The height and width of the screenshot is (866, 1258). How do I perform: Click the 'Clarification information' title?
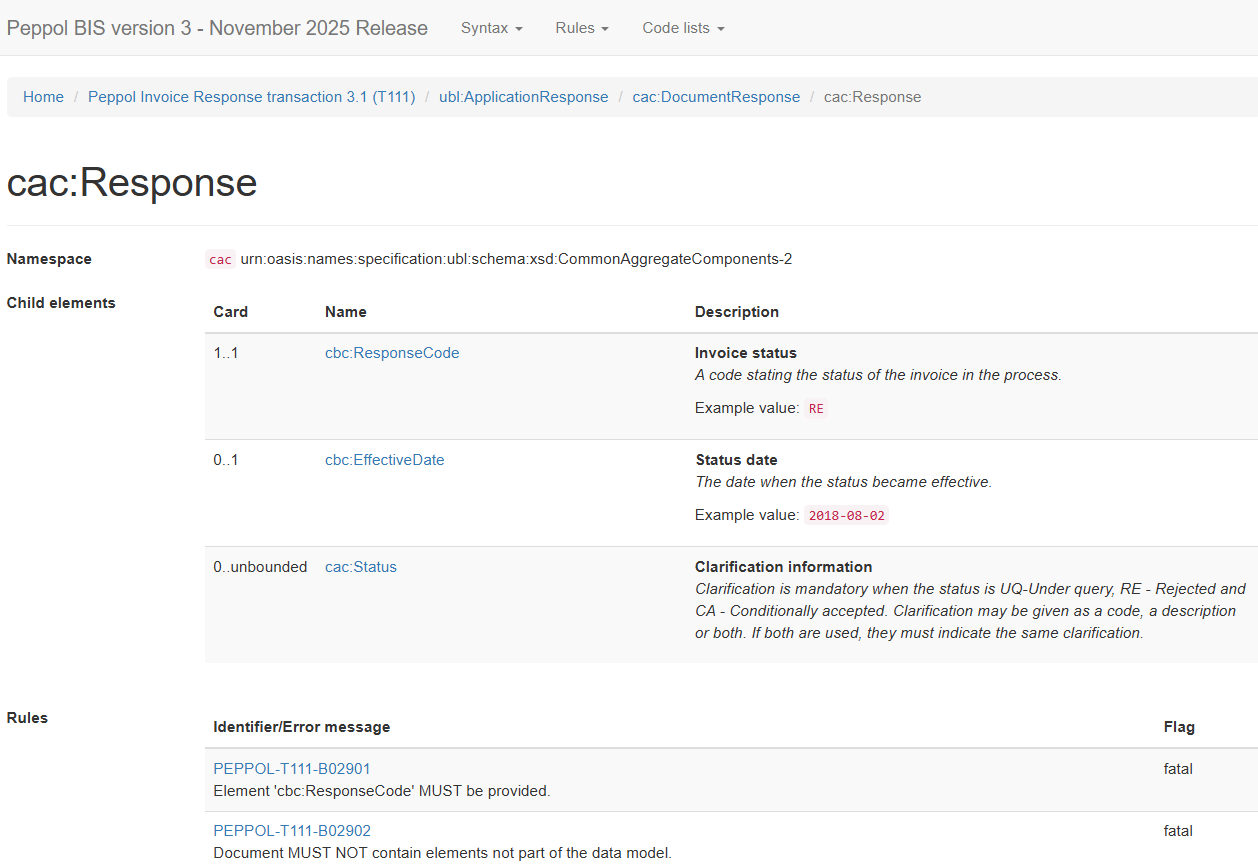click(784, 567)
